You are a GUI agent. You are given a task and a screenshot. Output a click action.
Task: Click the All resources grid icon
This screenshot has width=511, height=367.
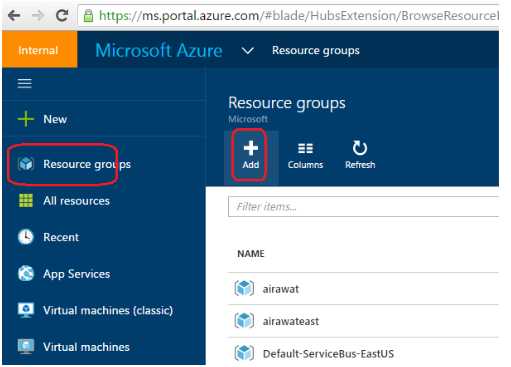(x=26, y=201)
